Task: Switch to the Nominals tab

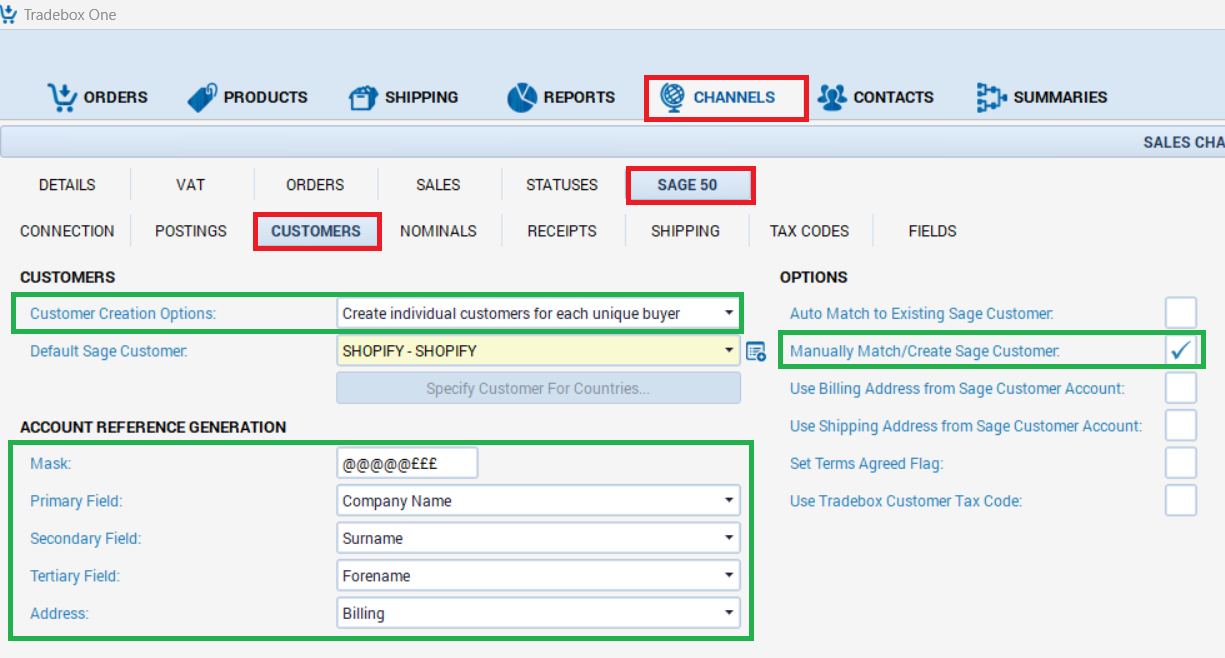Action: (438, 231)
